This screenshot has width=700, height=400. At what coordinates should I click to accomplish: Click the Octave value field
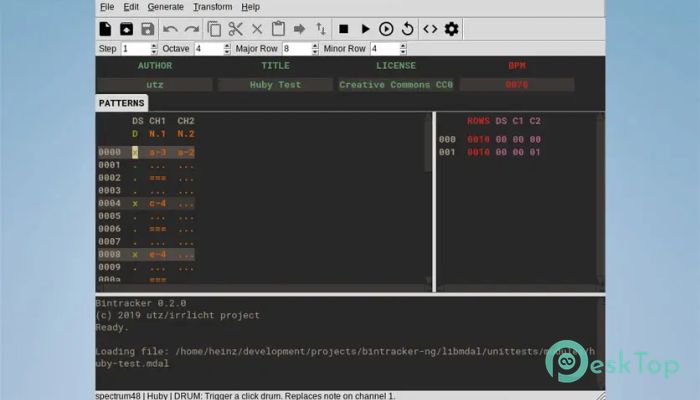click(x=208, y=49)
